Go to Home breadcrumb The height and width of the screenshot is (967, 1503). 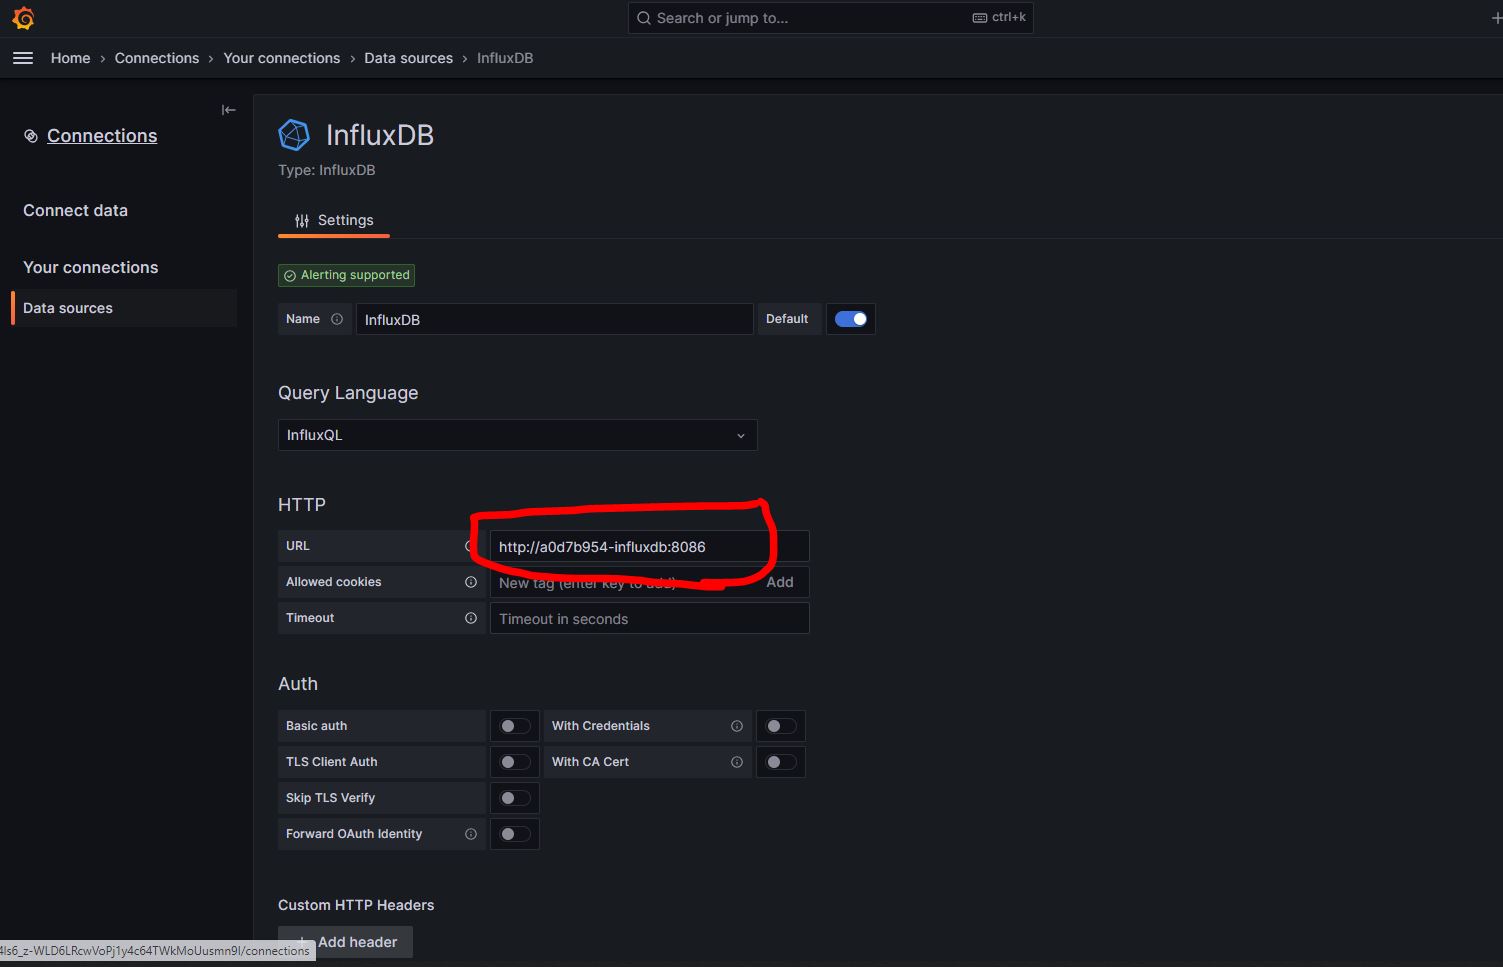(x=70, y=58)
